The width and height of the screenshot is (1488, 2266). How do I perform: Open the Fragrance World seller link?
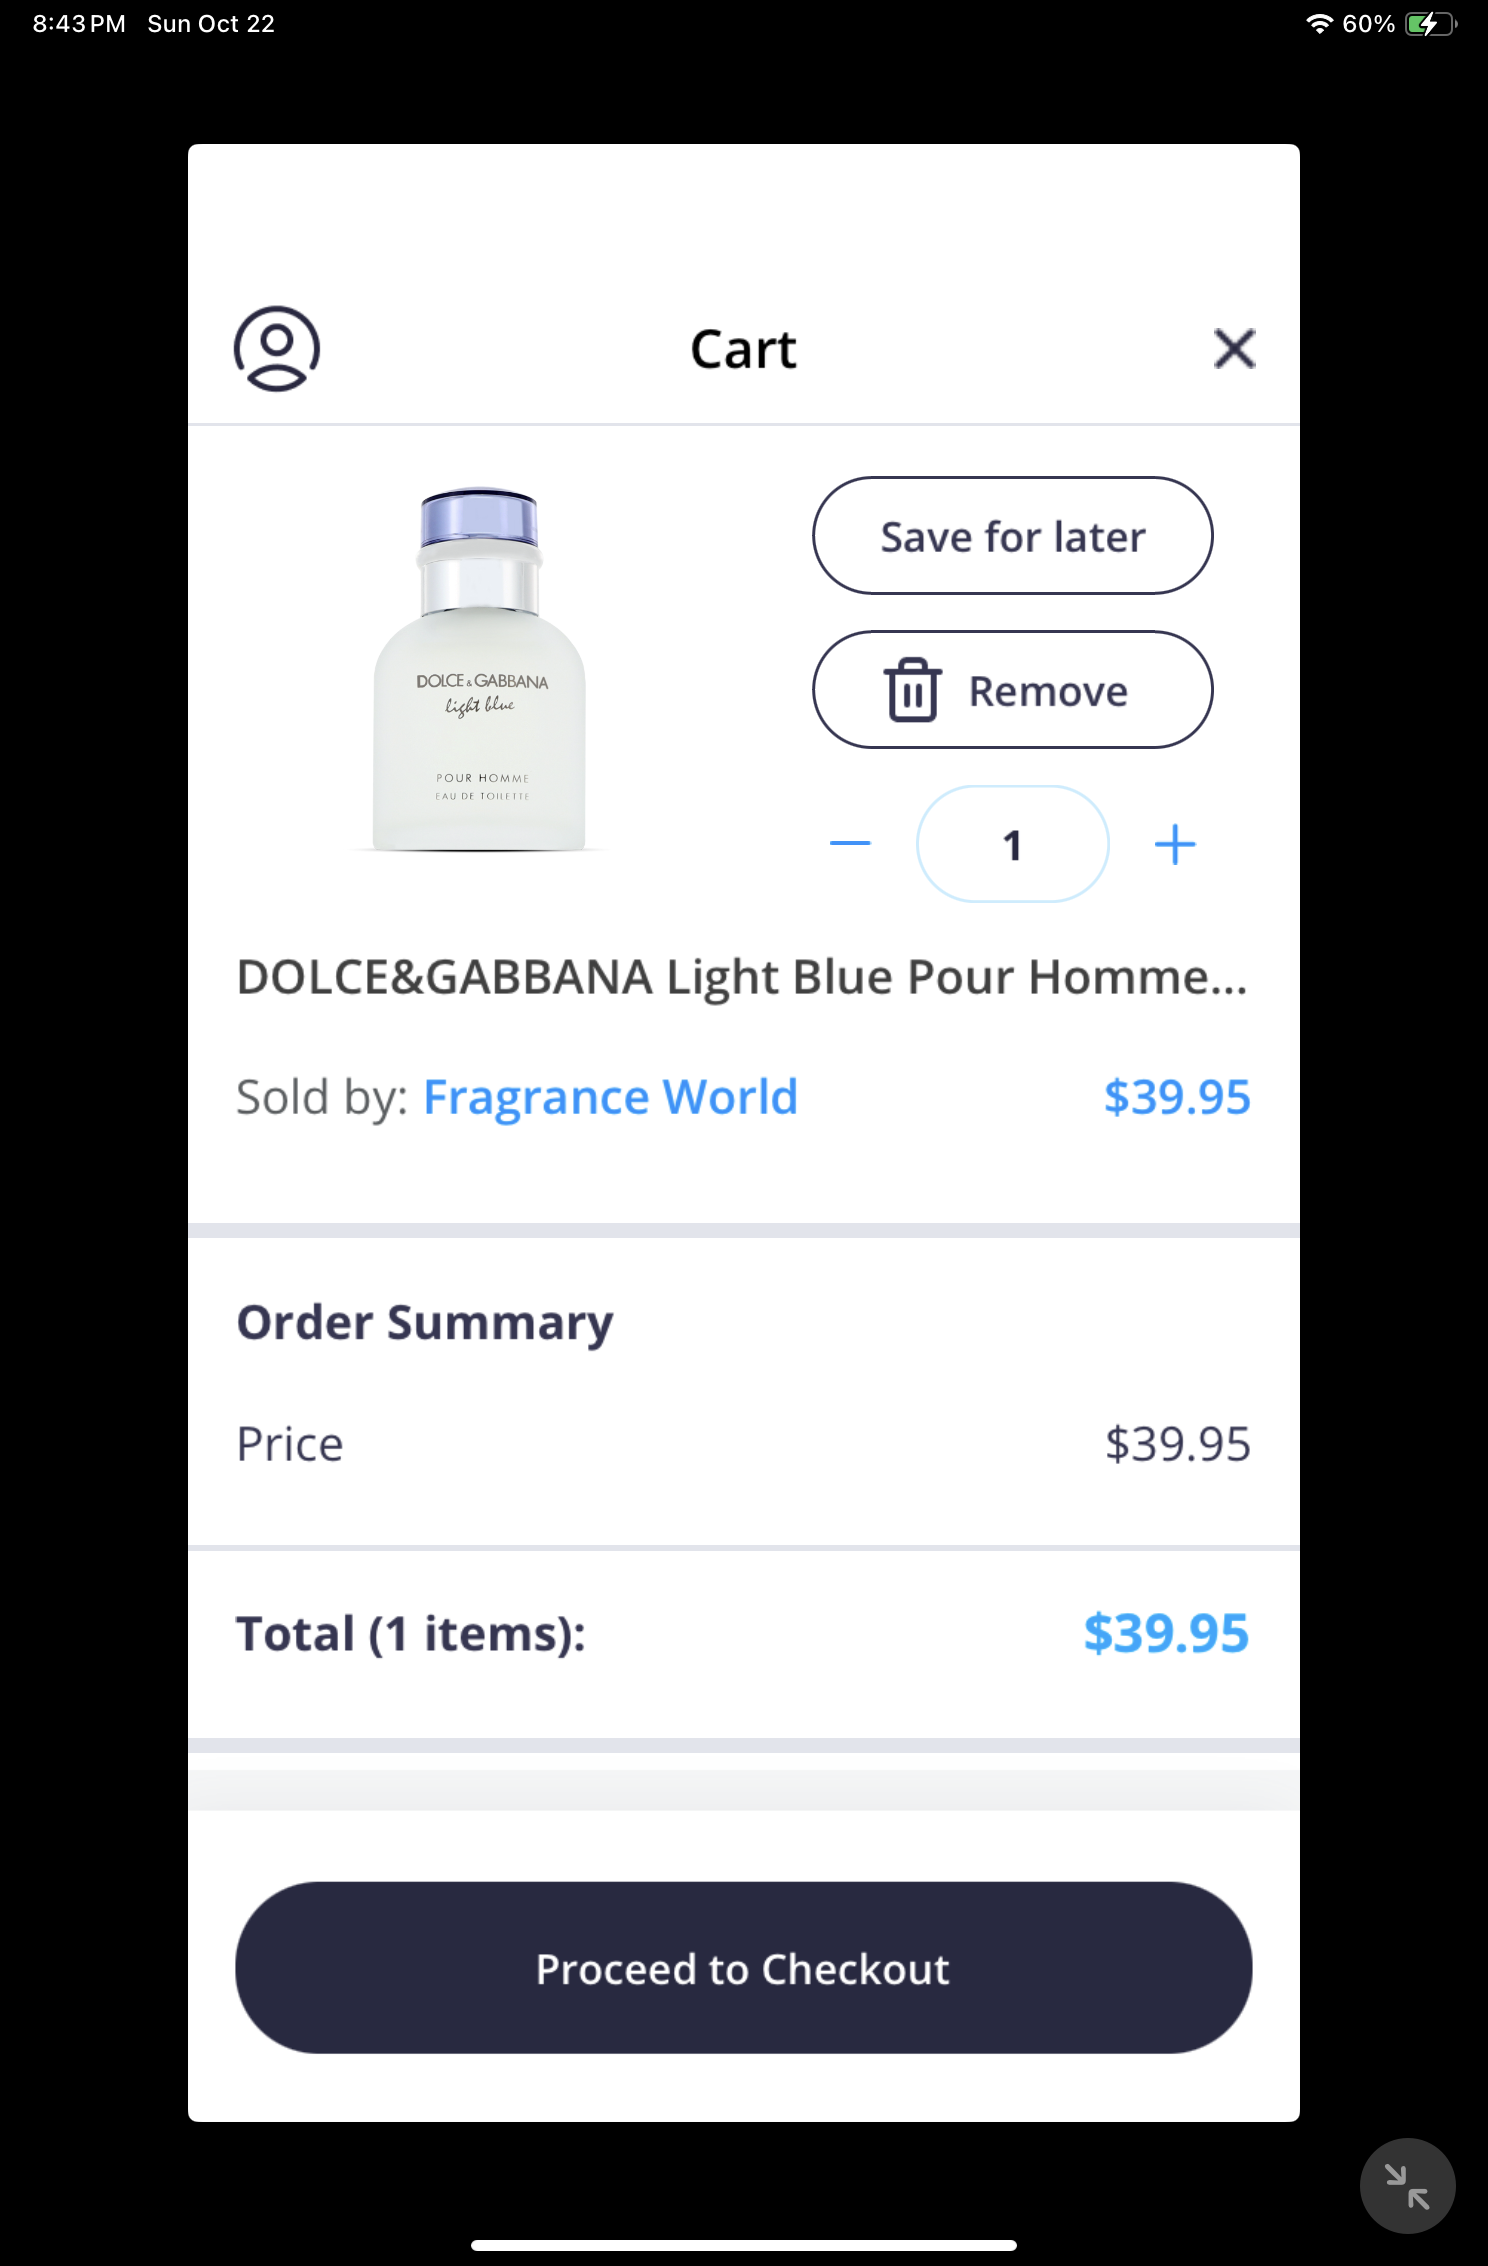(610, 1097)
